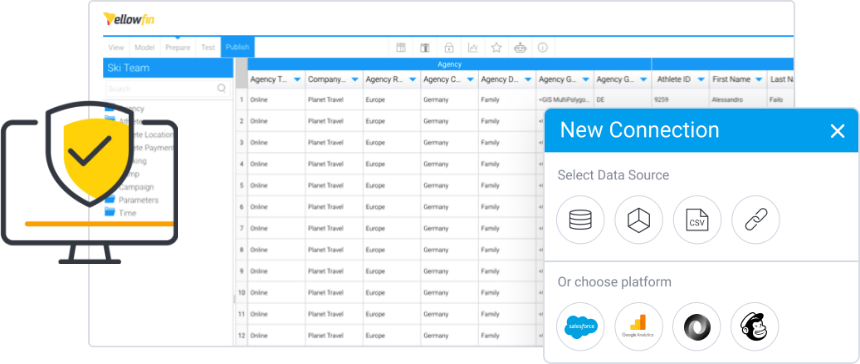Click the column formatting toolbar icon
The image size is (860, 364).
coord(425,48)
